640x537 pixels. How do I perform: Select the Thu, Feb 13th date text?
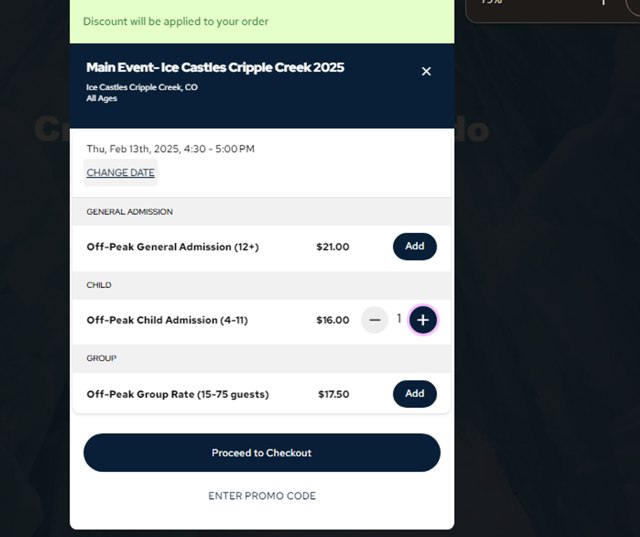click(x=170, y=149)
